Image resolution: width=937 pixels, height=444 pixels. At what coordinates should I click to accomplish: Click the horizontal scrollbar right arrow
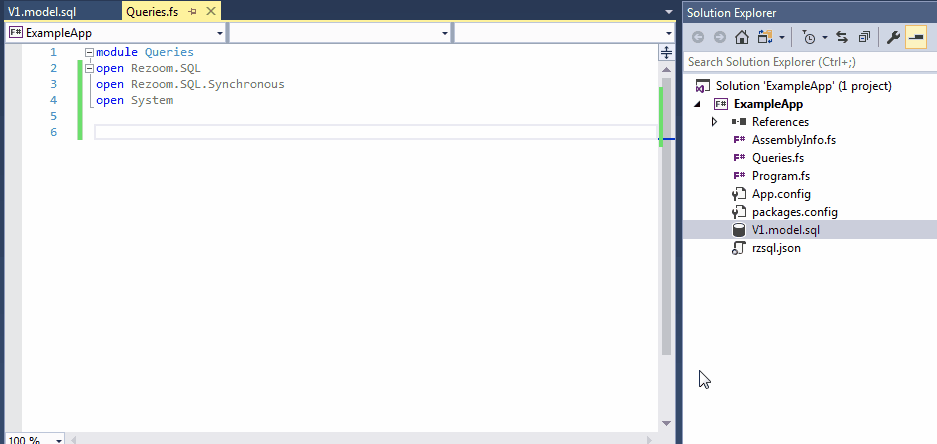[x=651, y=440]
